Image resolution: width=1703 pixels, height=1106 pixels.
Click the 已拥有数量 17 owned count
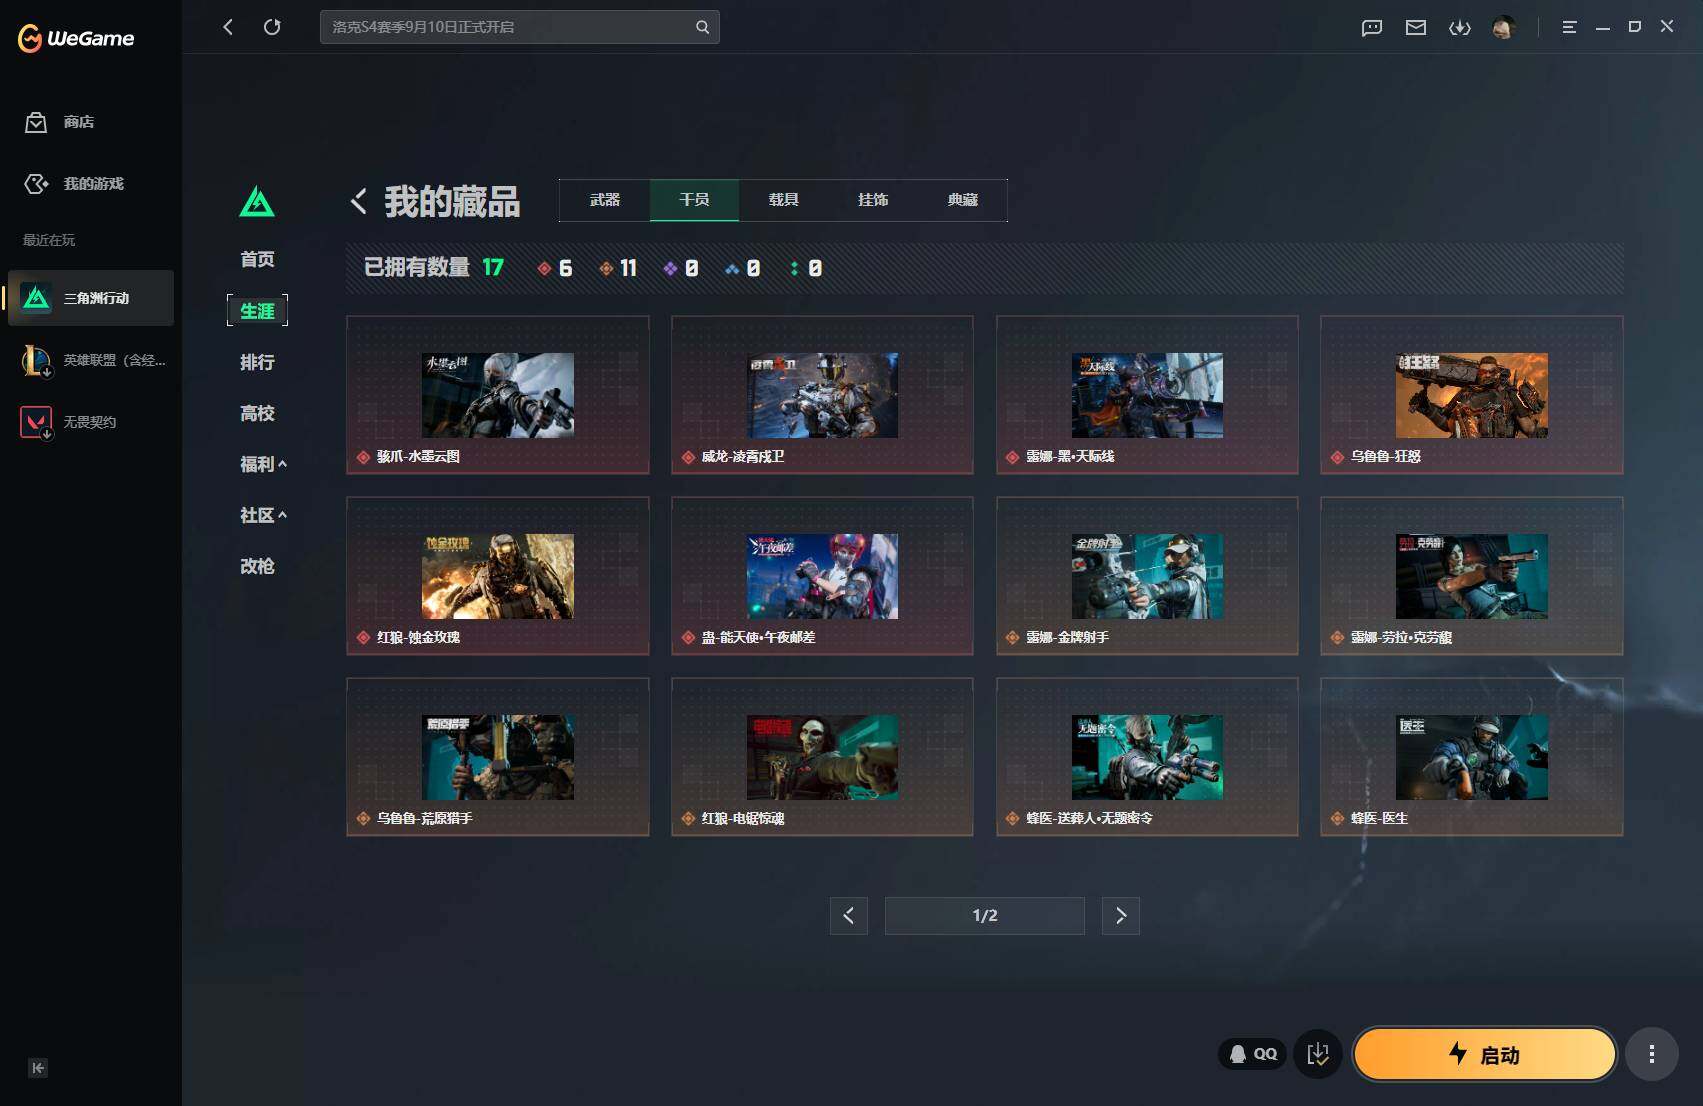[434, 267]
